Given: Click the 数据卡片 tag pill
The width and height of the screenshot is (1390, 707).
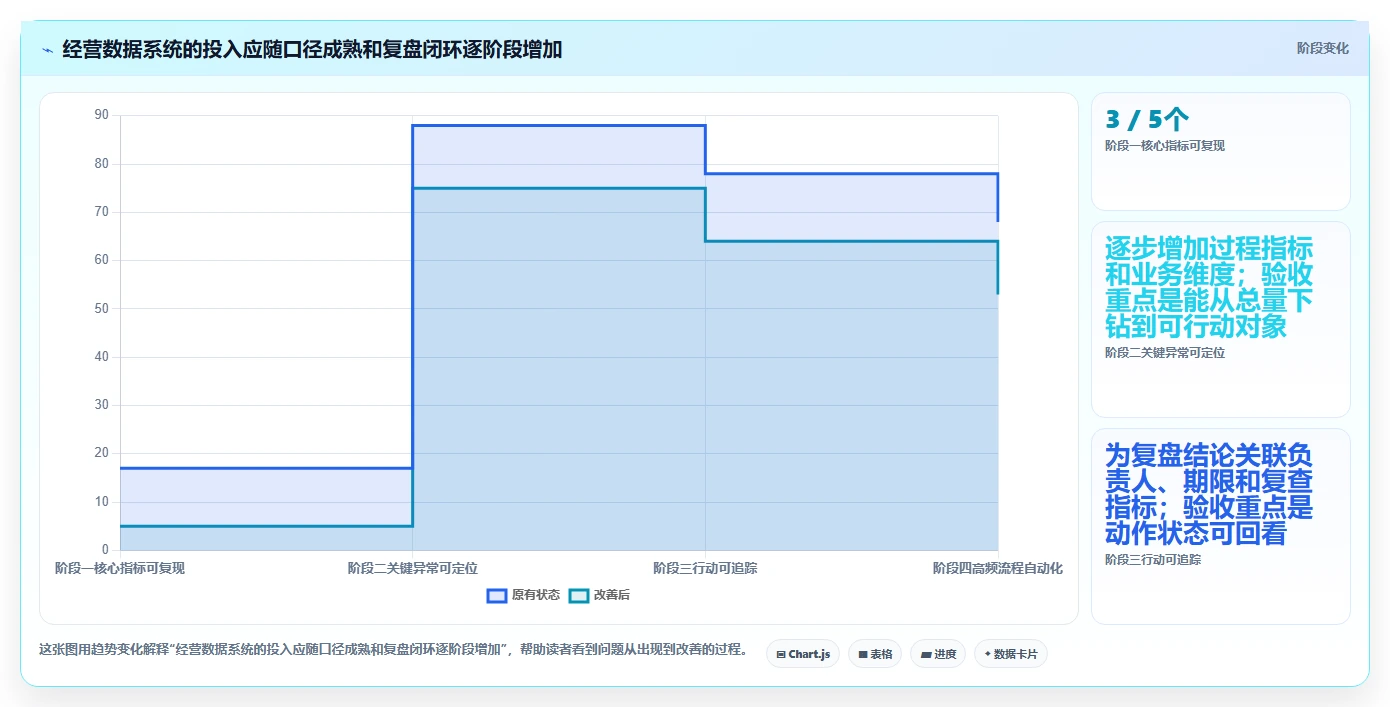Looking at the screenshot, I should (x=1011, y=654).
